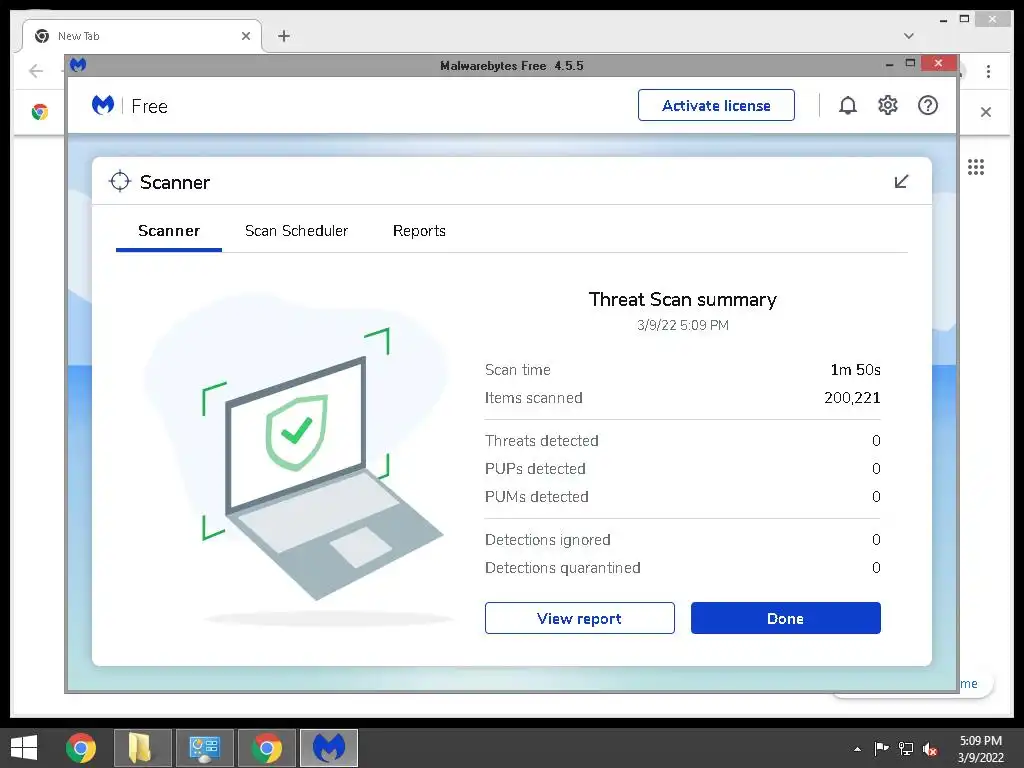Select the Chrome New Tab tab
1024x768 pixels.
pos(142,36)
